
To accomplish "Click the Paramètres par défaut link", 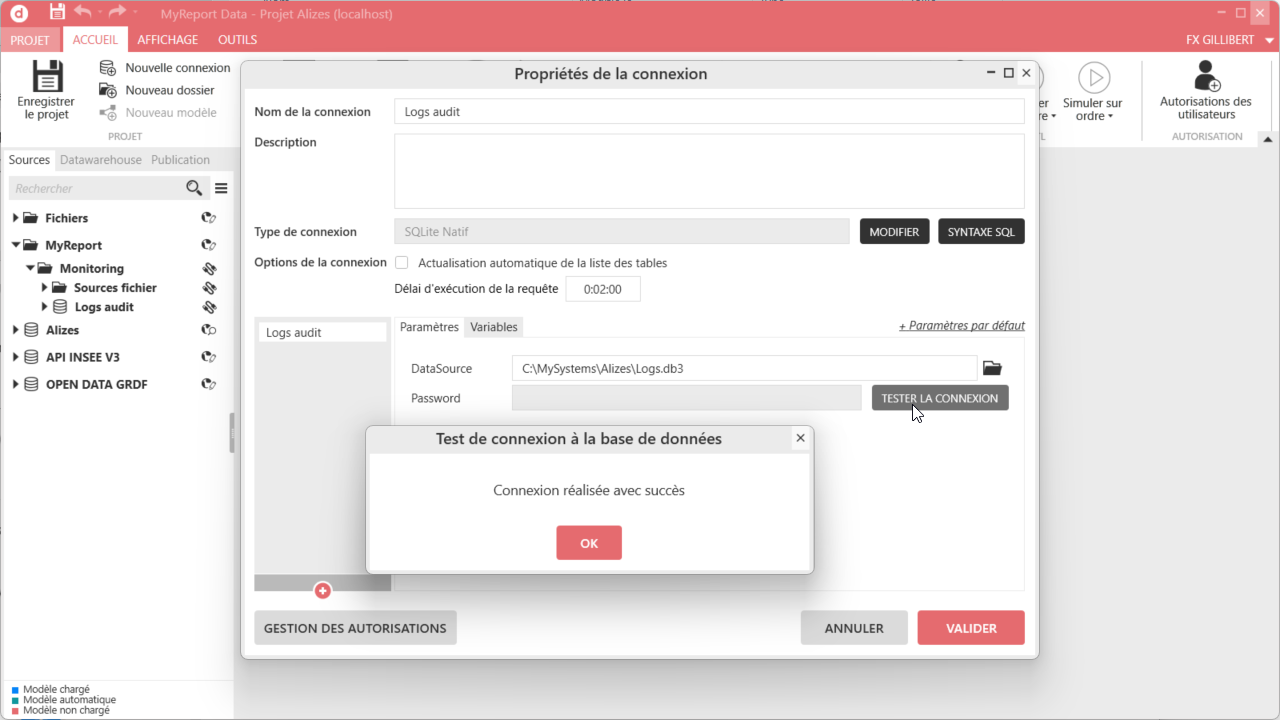I will (961, 325).
